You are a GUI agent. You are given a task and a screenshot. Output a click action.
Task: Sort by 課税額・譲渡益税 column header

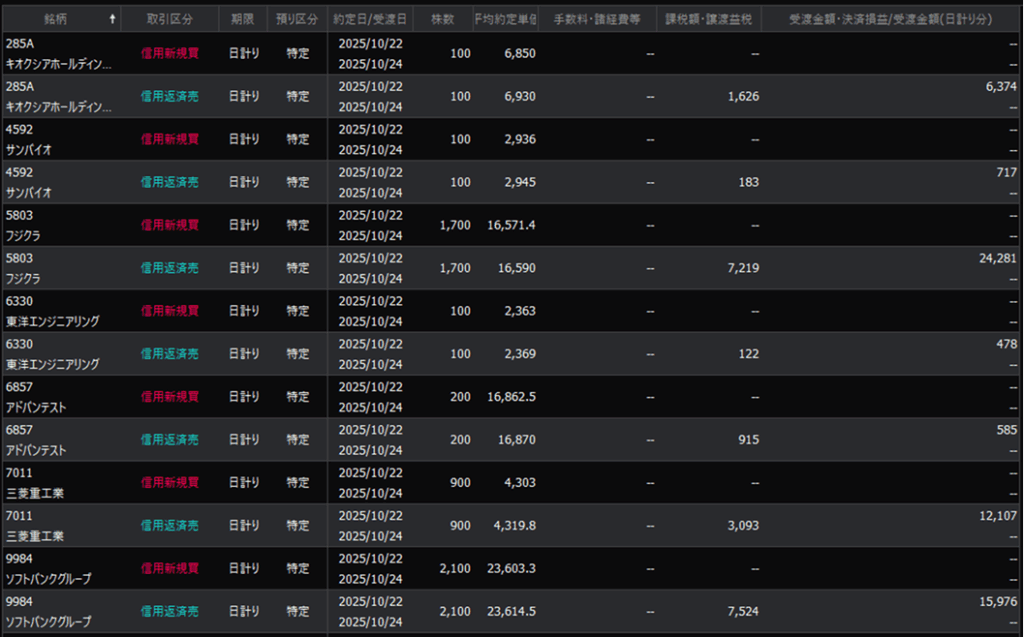[711, 18]
